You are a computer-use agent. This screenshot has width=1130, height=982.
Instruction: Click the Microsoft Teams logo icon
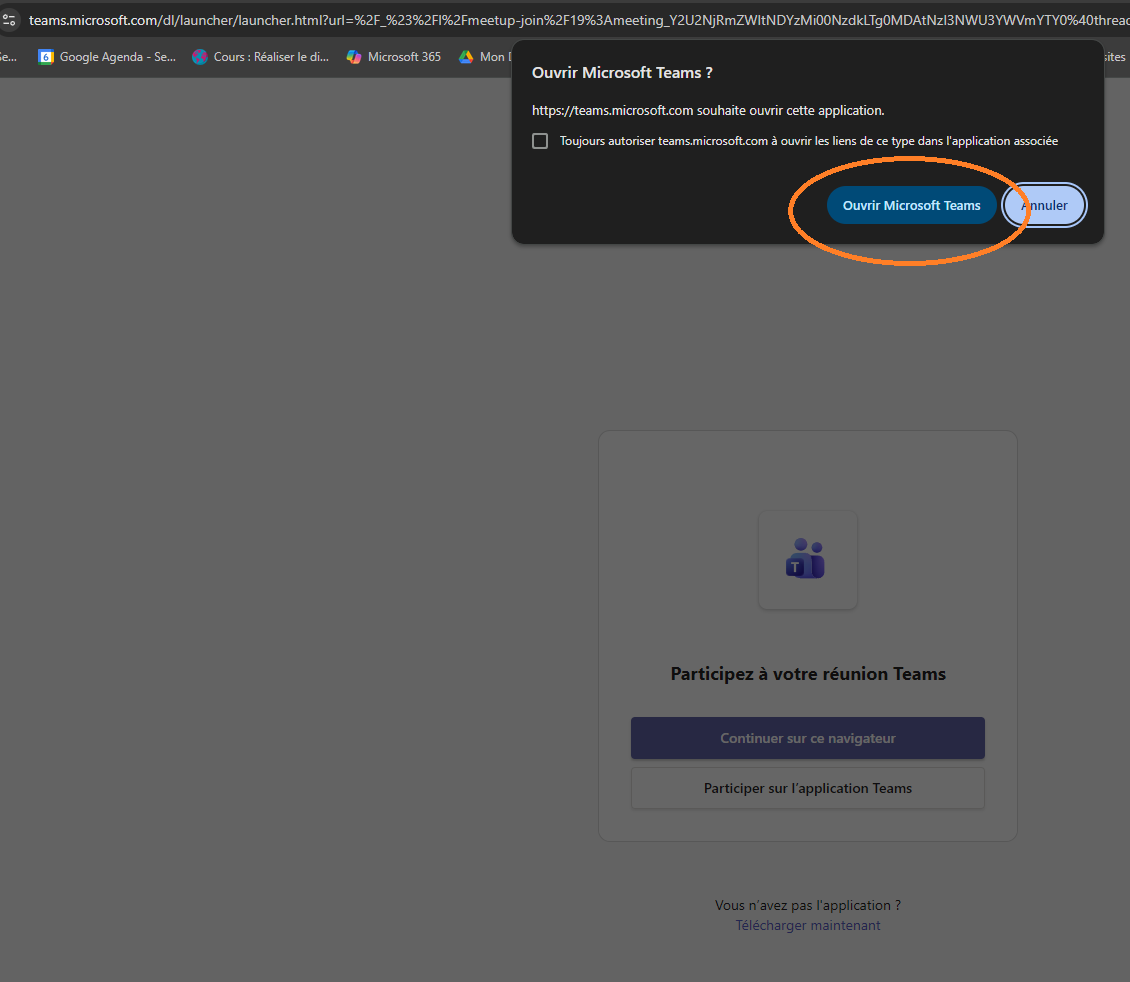807,560
